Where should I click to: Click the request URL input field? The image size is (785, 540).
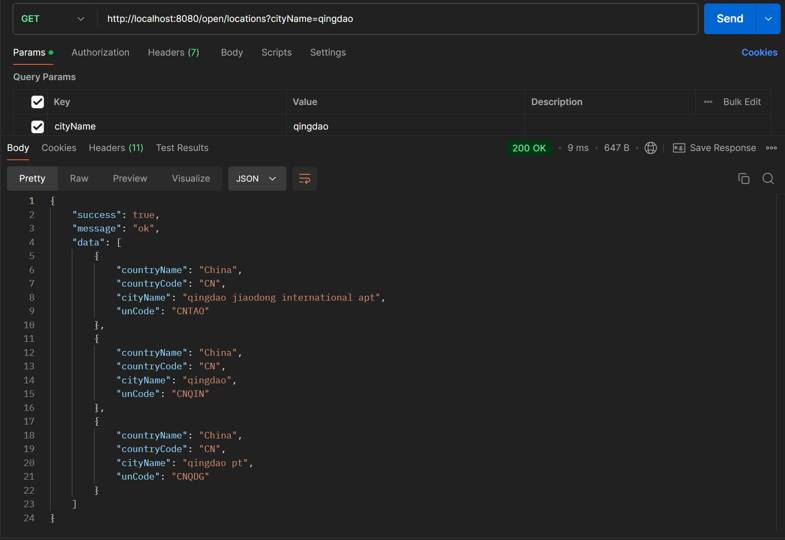400,19
